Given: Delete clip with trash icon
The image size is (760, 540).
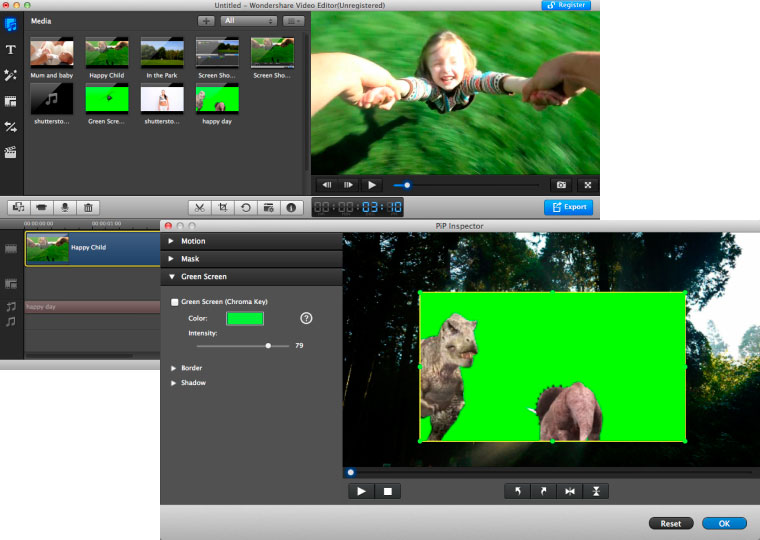Looking at the screenshot, I should click(x=88, y=207).
